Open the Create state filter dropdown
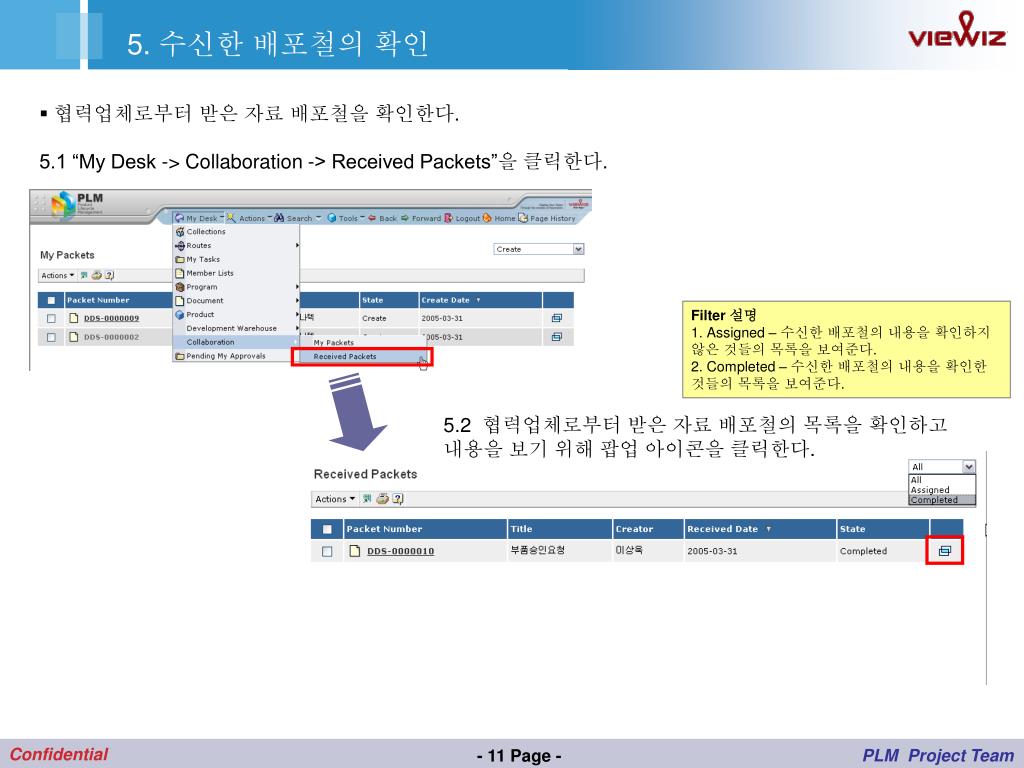This screenshot has width=1024, height=768. click(x=539, y=249)
